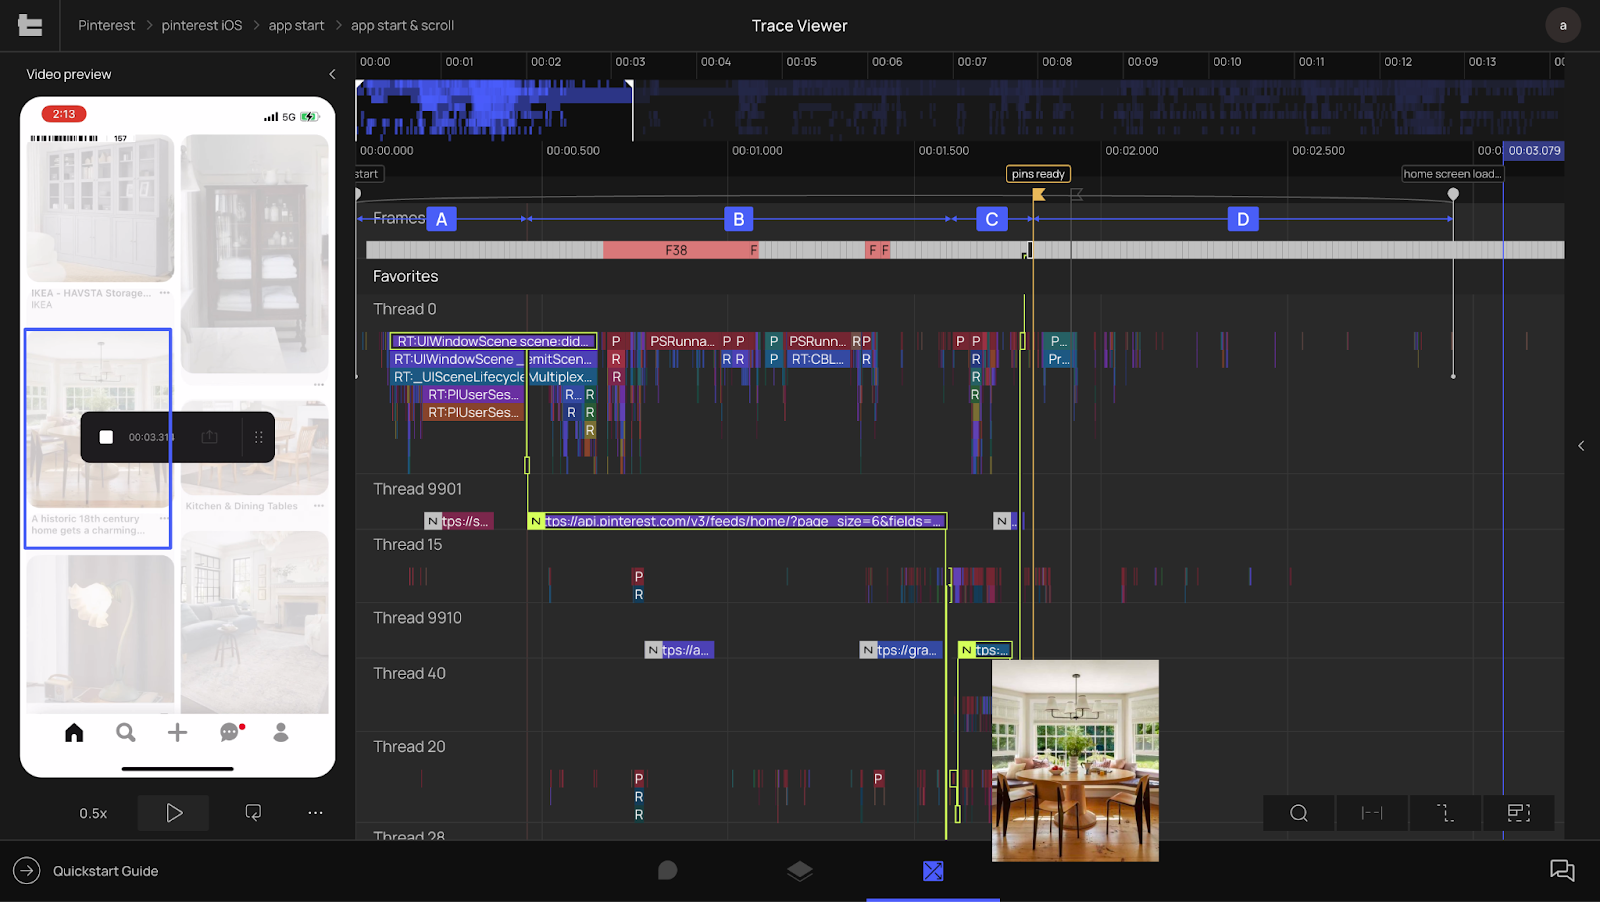This screenshot has width=1600, height=902.
Task: Click the Thread 20 label
Action: coord(409,747)
